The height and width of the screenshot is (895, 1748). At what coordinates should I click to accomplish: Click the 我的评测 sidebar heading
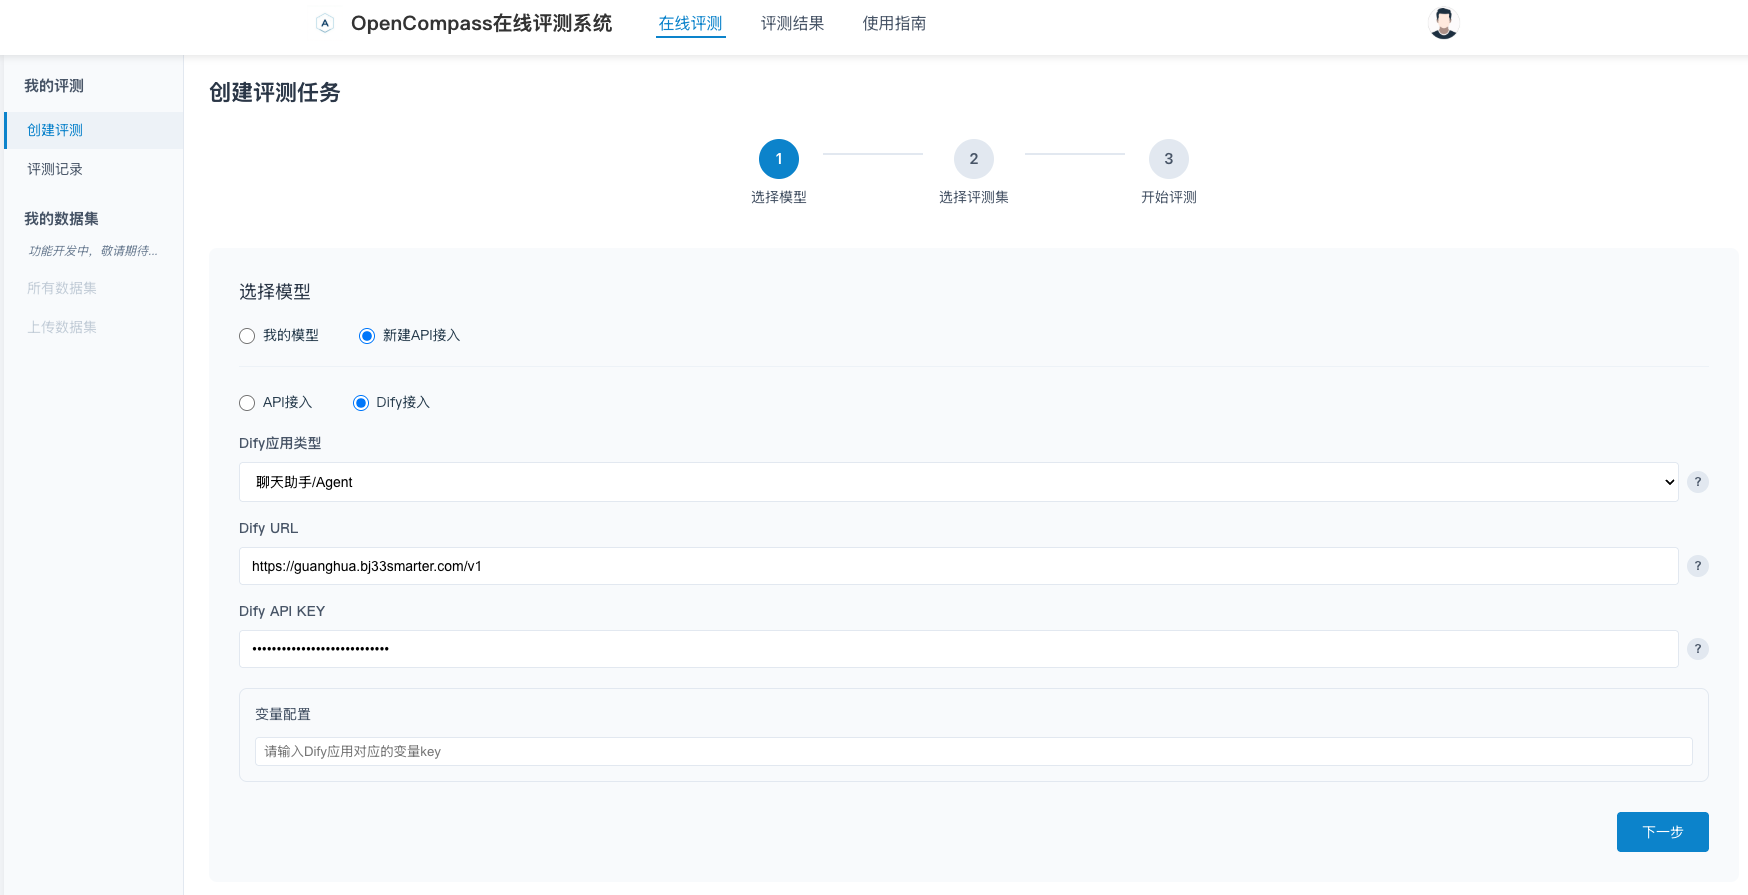(54, 86)
